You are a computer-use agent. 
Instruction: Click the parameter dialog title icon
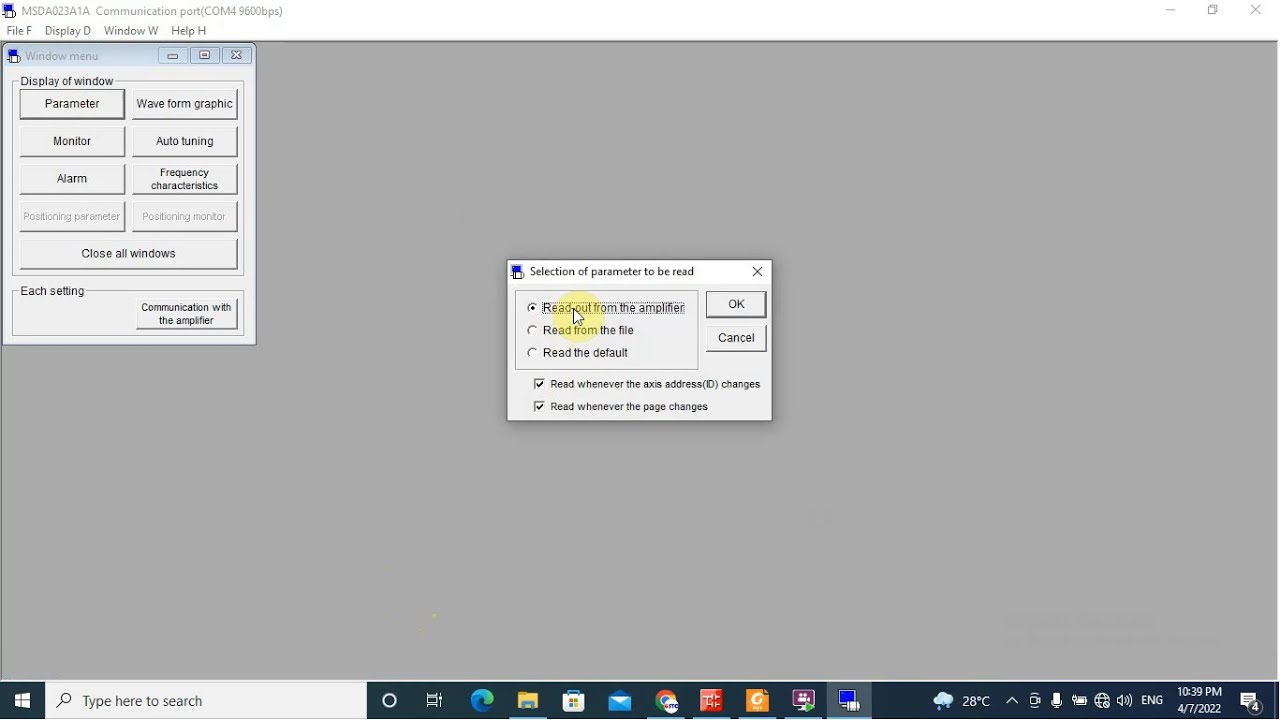pyautogui.click(x=517, y=272)
